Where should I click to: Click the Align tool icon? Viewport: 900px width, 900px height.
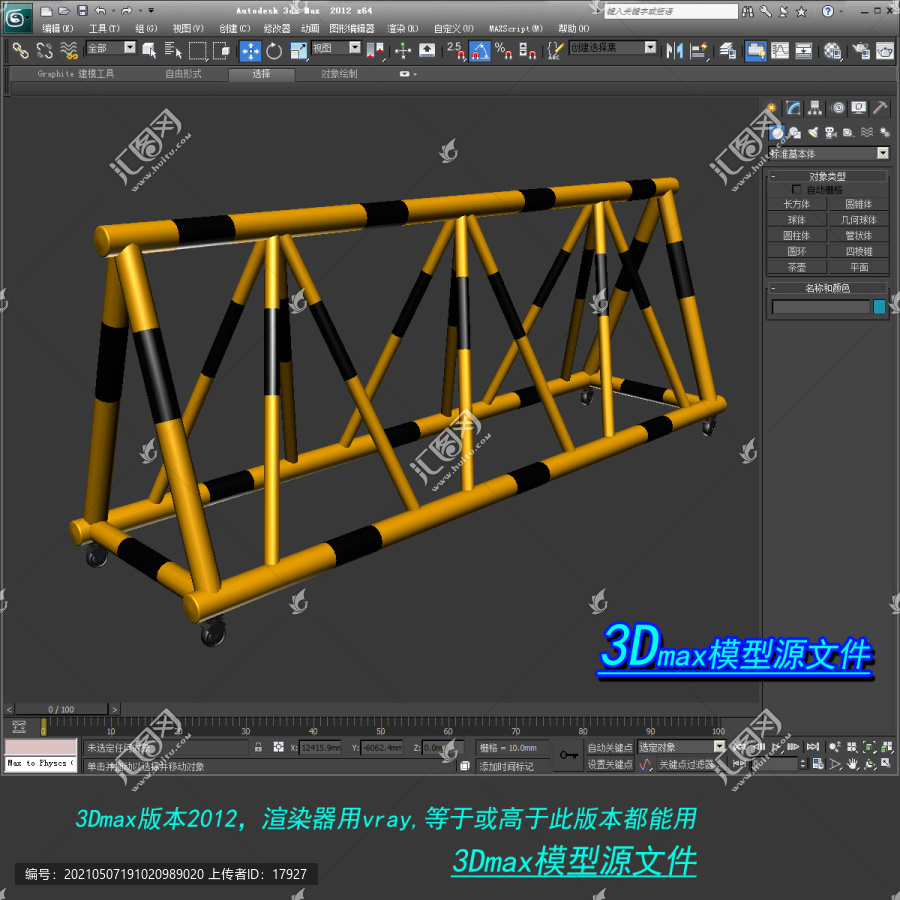[699, 51]
